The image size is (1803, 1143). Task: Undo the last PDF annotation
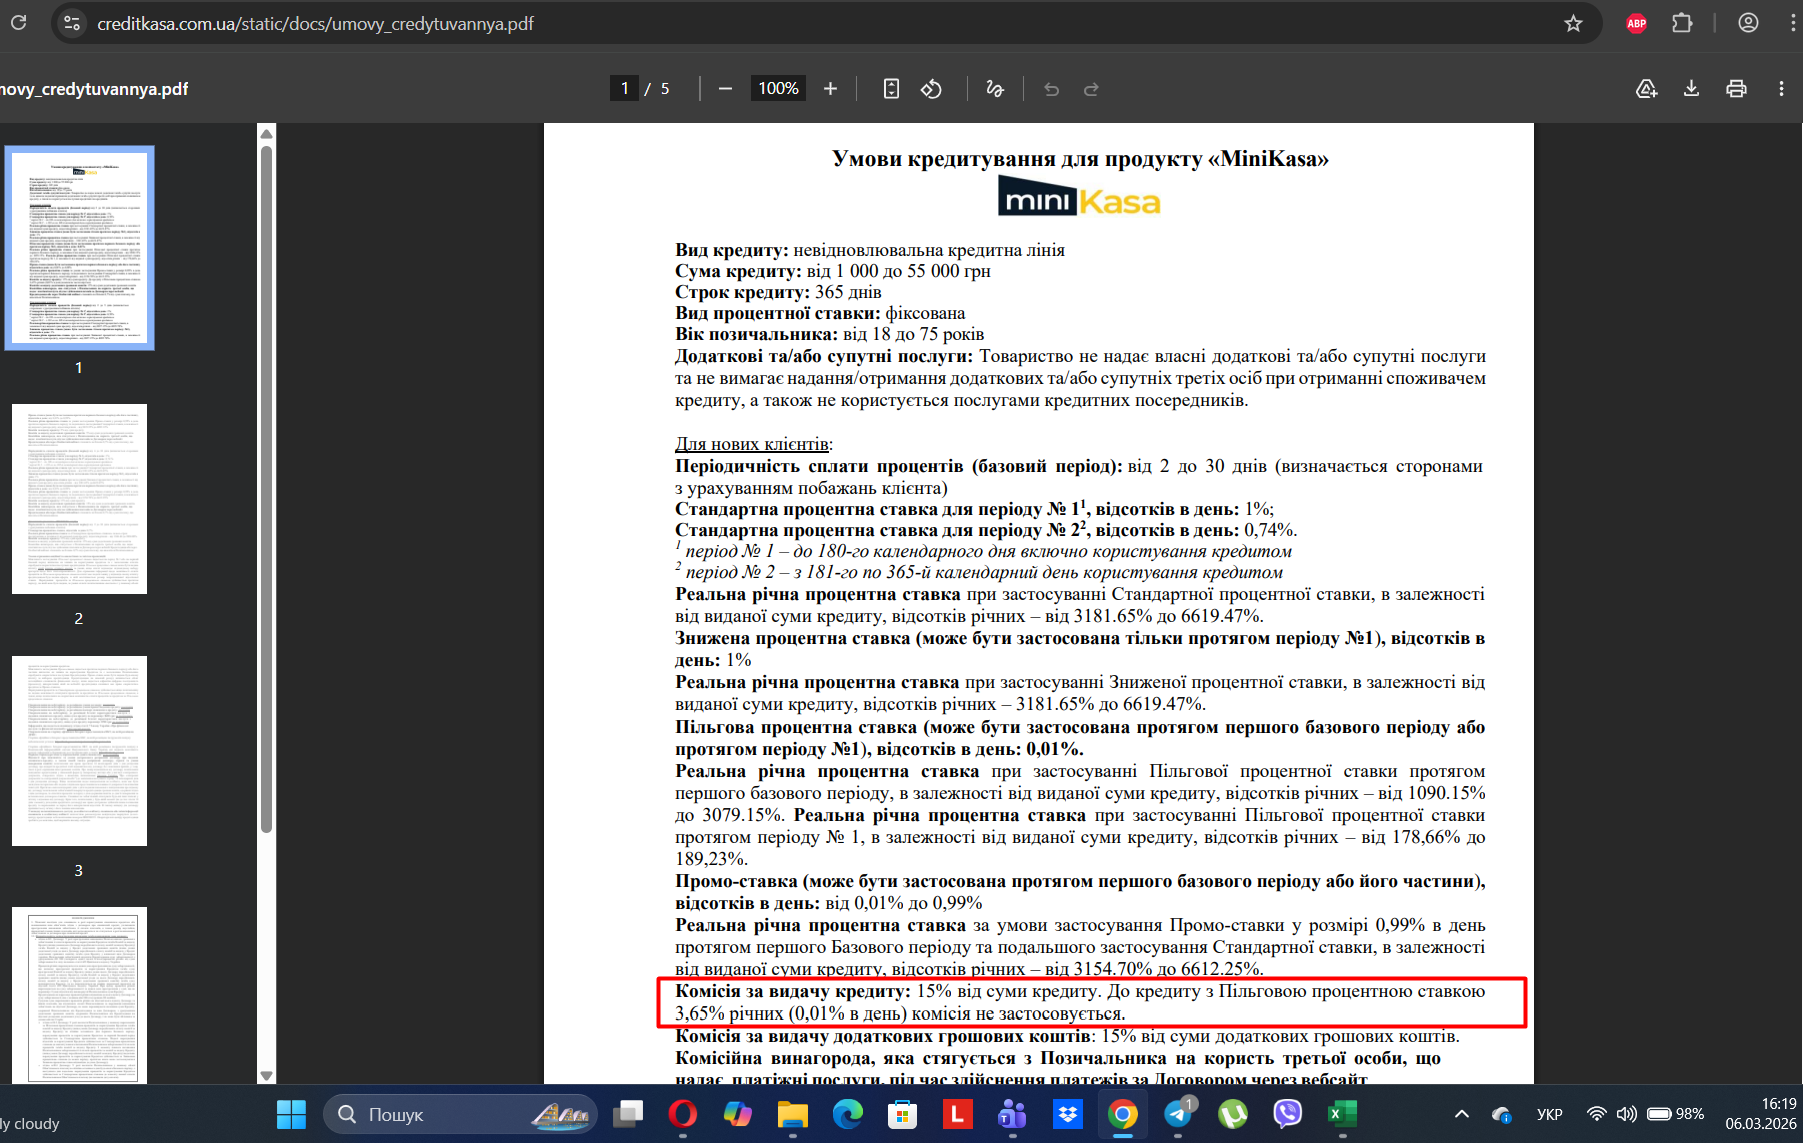coord(1051,89)
